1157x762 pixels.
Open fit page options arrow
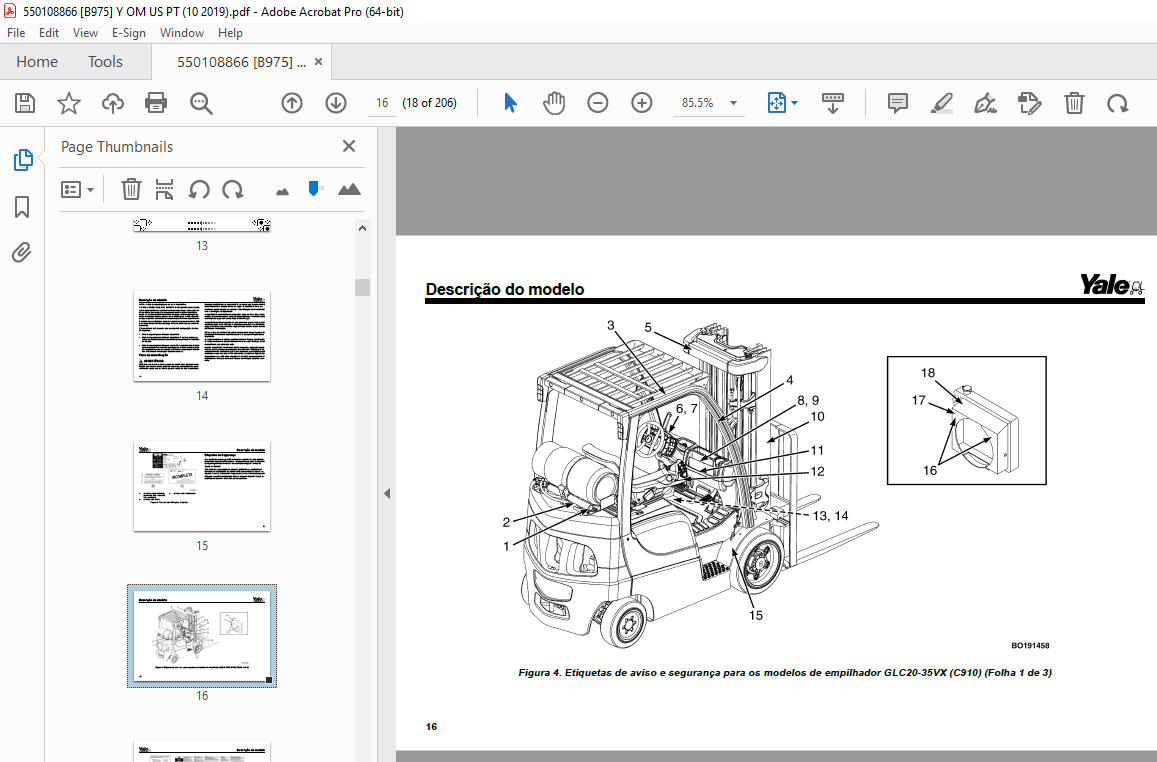coord(795,103)
